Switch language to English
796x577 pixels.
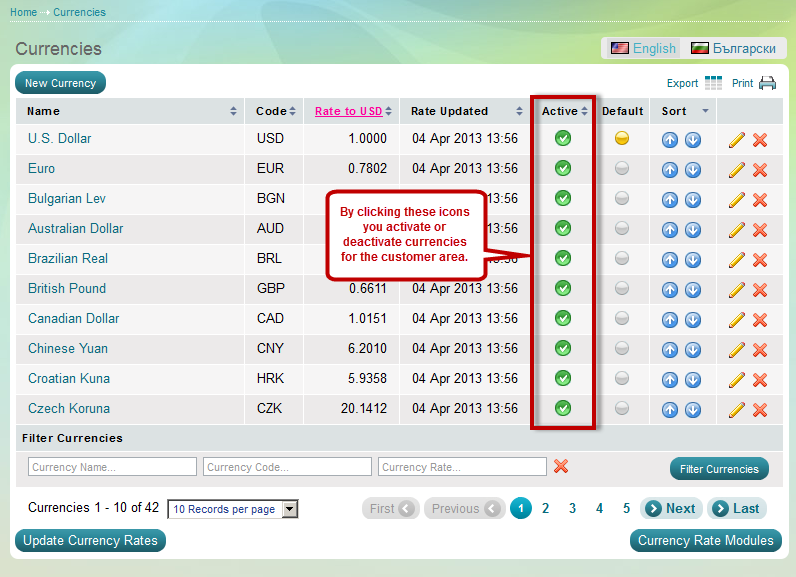(x=644, y=48)
